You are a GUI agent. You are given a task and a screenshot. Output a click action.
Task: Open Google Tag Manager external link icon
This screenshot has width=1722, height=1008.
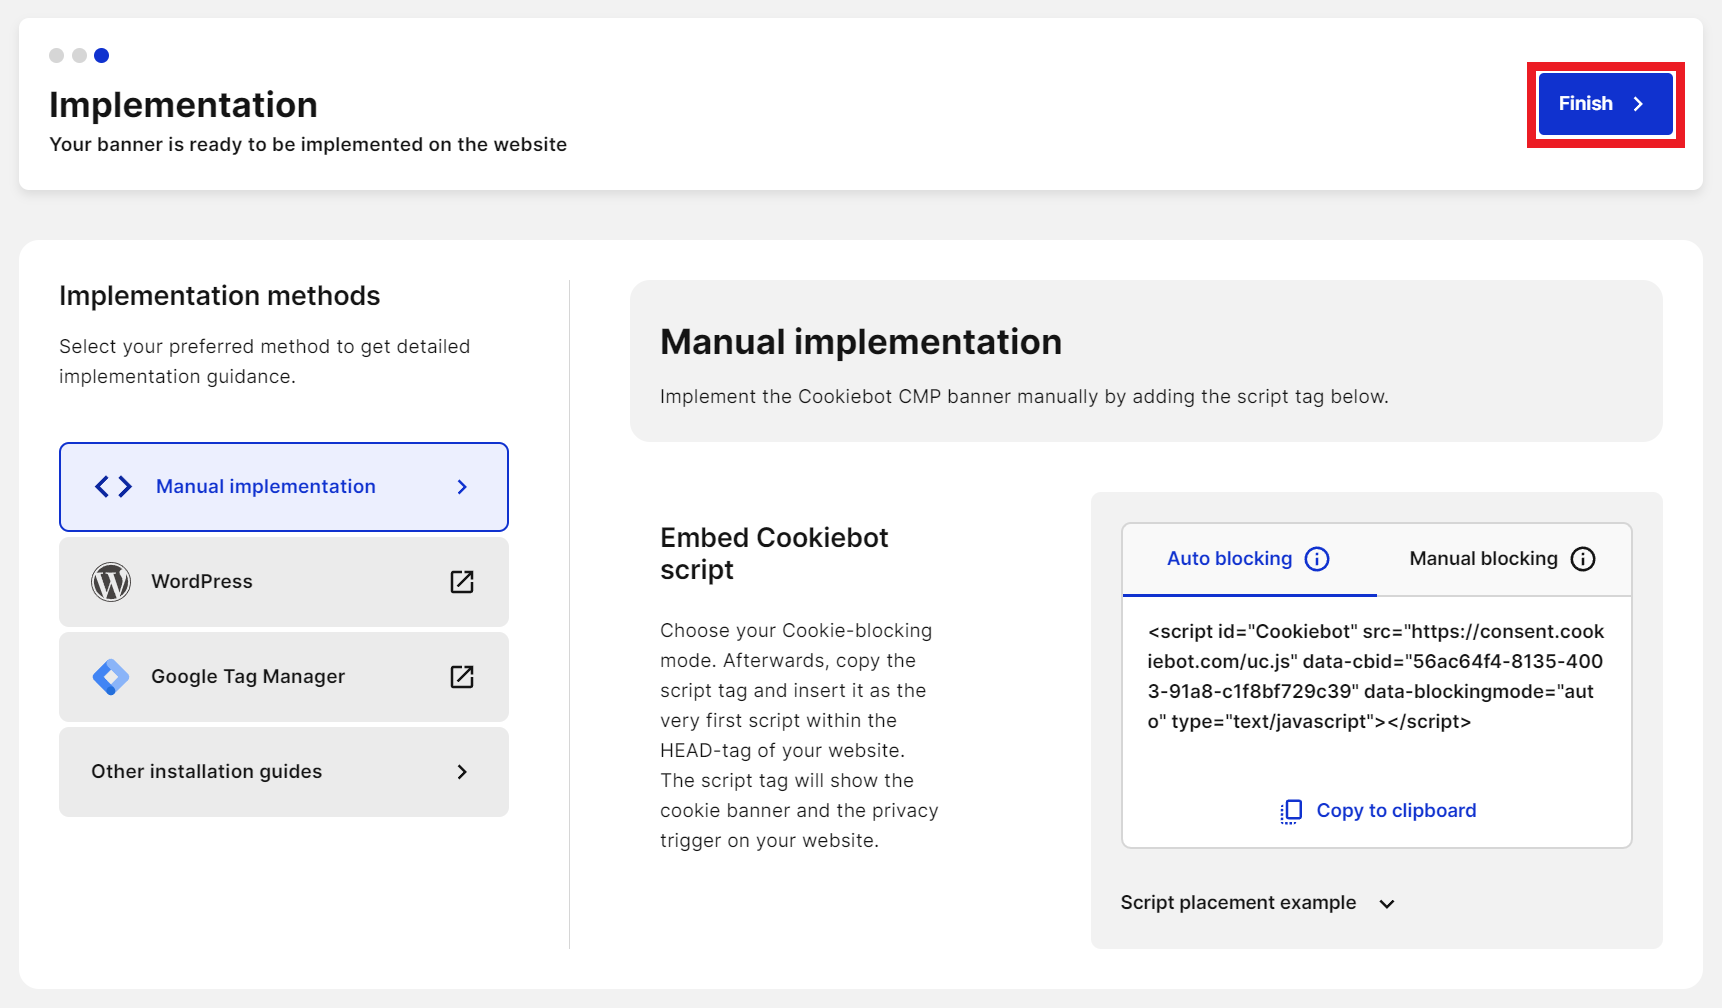pos(462,677)
